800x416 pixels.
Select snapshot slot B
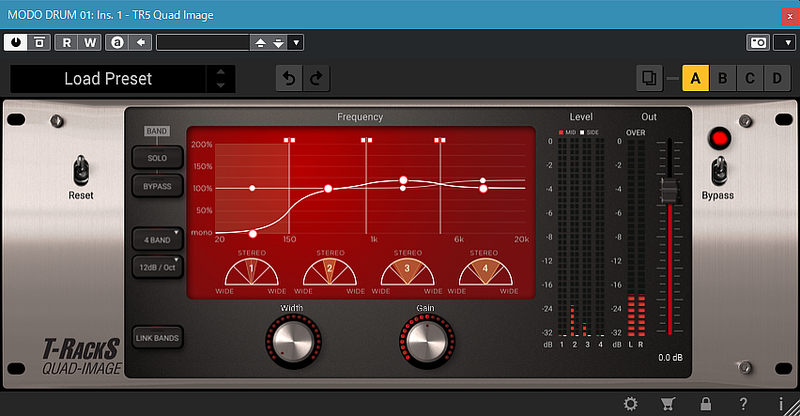(722, 79)
